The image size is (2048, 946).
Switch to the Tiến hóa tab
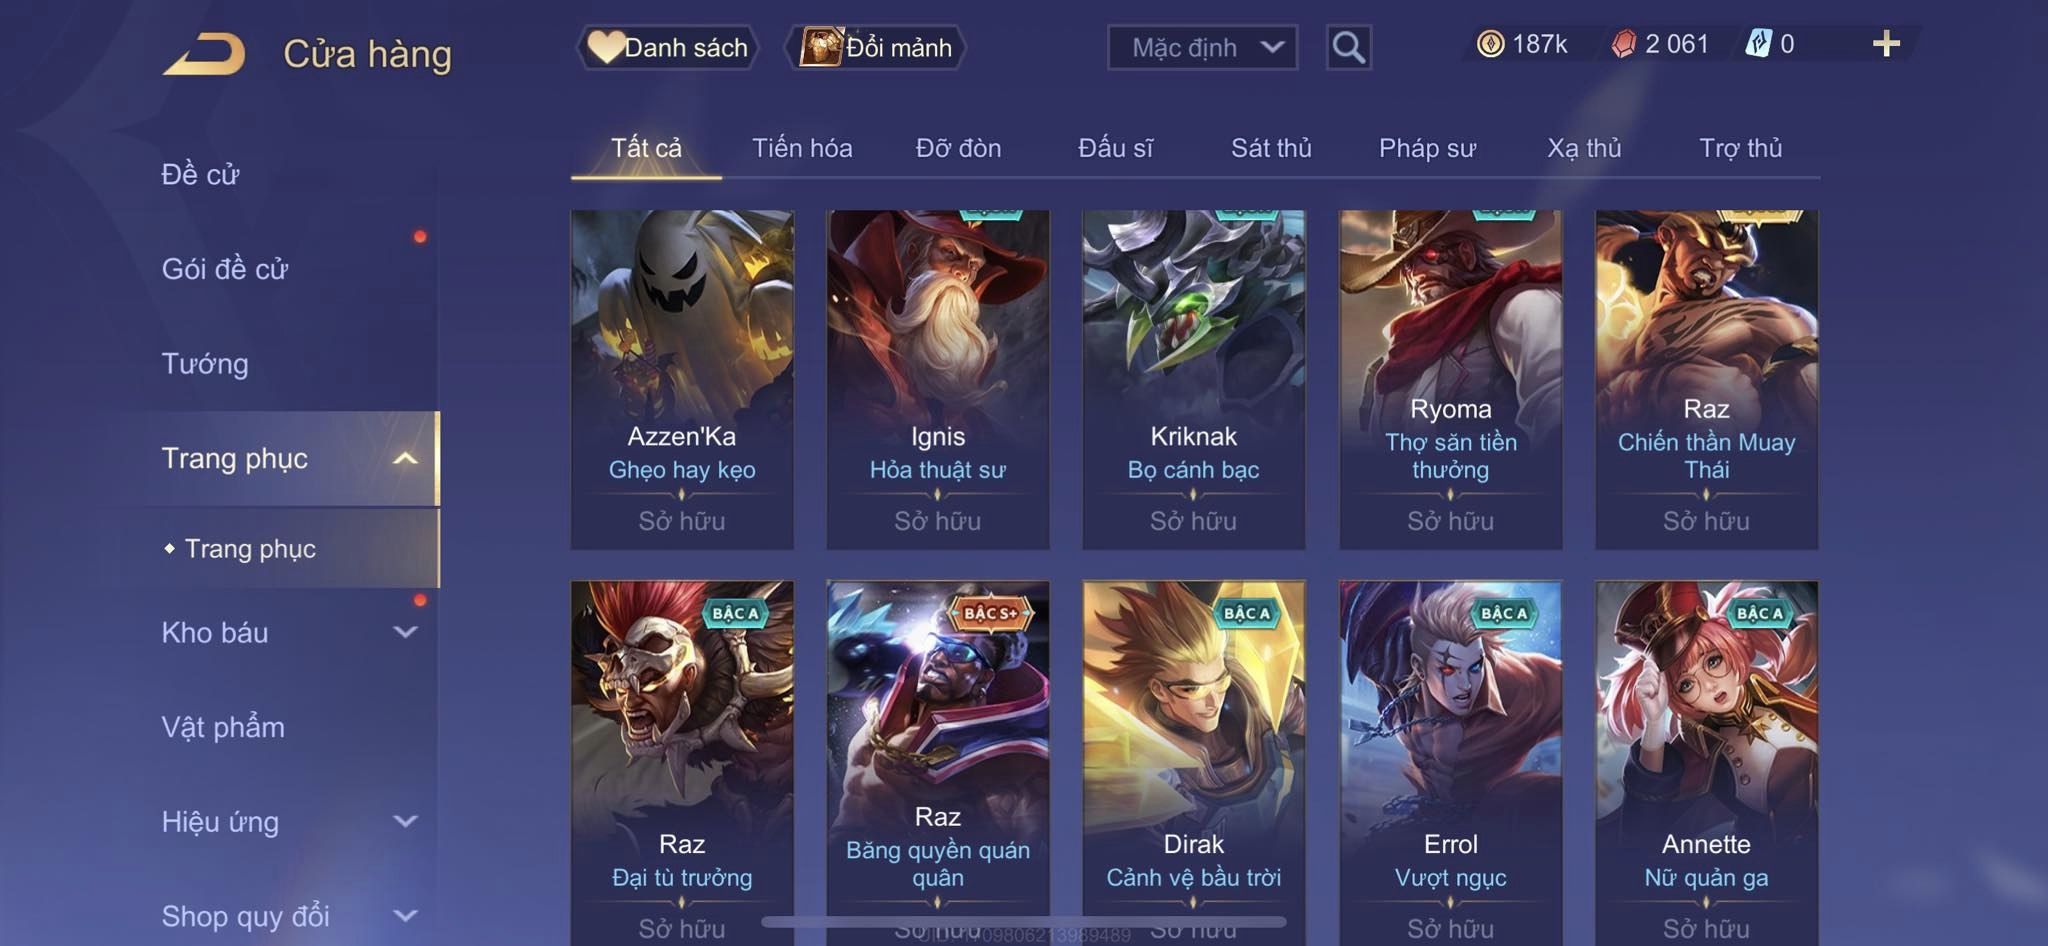[x=802, y=148]
